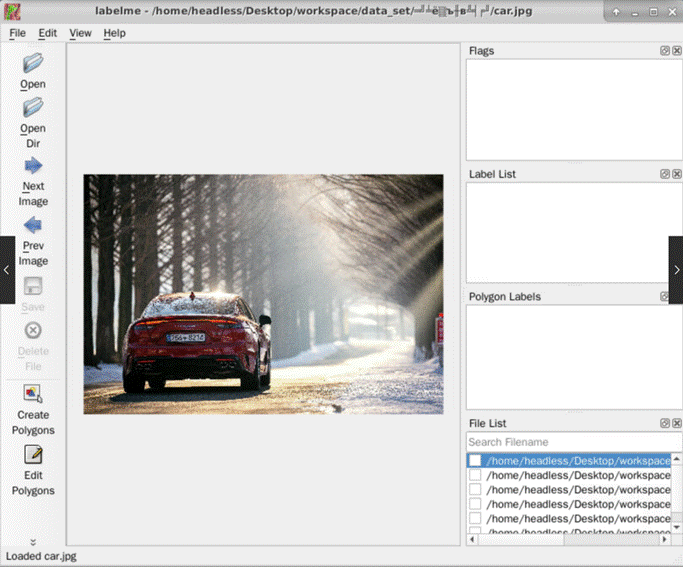Open the Help menu
683x567 pixels.
(115, 33)
